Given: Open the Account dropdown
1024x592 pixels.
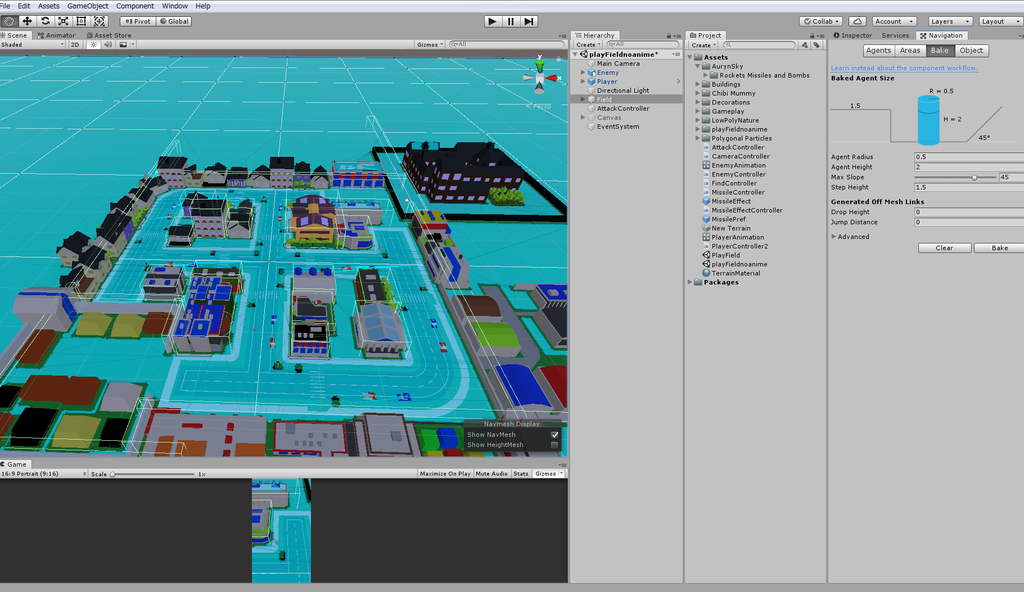Looking at the screenshot, I should (894, 22).
